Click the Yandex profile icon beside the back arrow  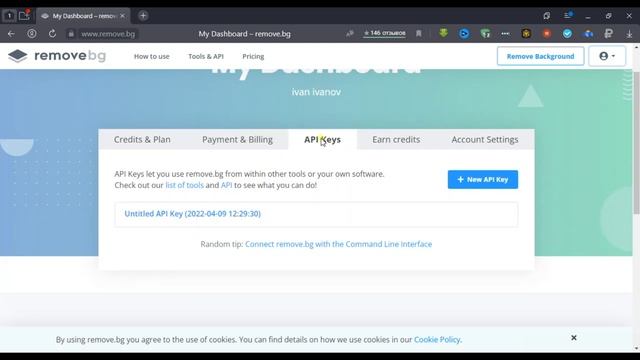pos(32,34)
